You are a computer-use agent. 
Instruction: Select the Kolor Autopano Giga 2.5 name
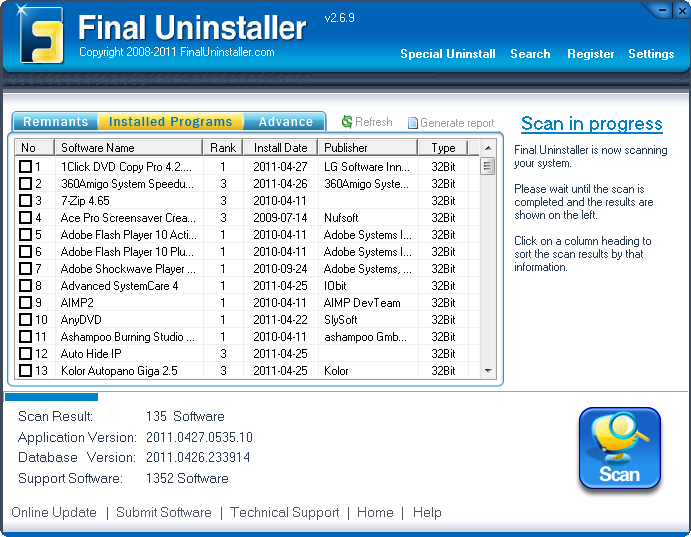119,371
